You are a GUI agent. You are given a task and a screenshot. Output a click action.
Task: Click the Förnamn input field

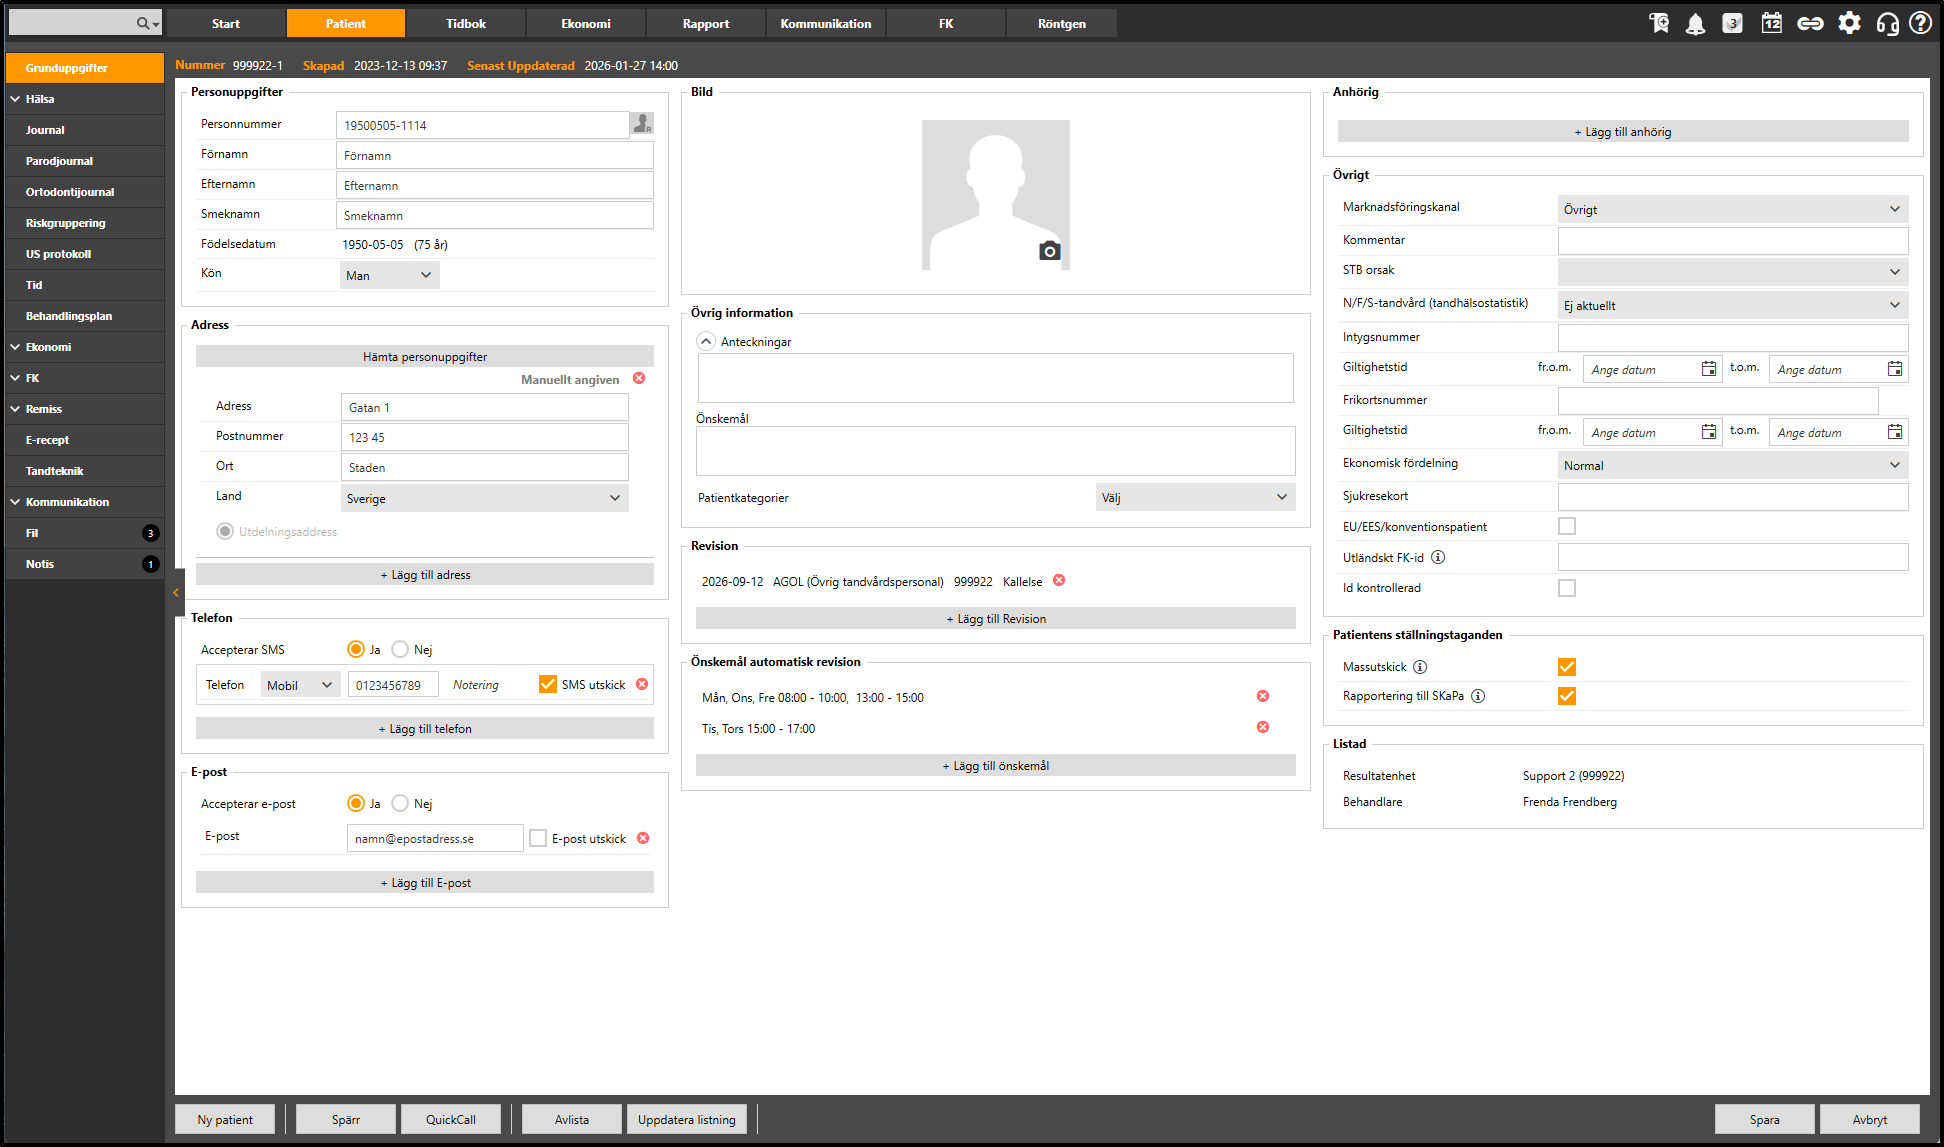click(494, 156)
